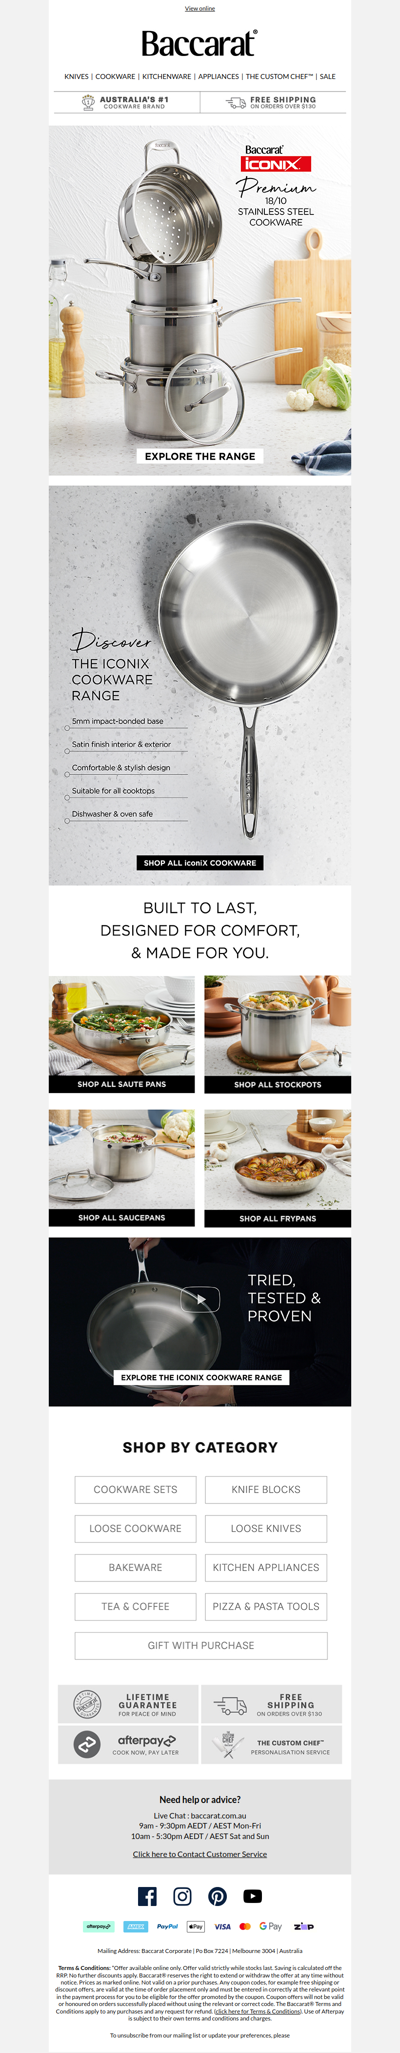Play the Tried, Tested & Proven video

[x=200, y=1299]
